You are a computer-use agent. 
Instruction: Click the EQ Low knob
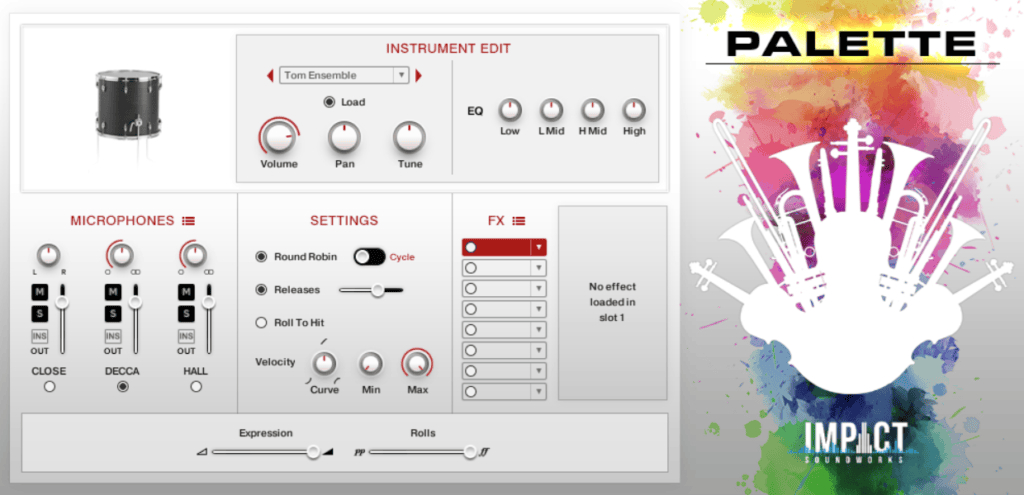coord(510,109)
